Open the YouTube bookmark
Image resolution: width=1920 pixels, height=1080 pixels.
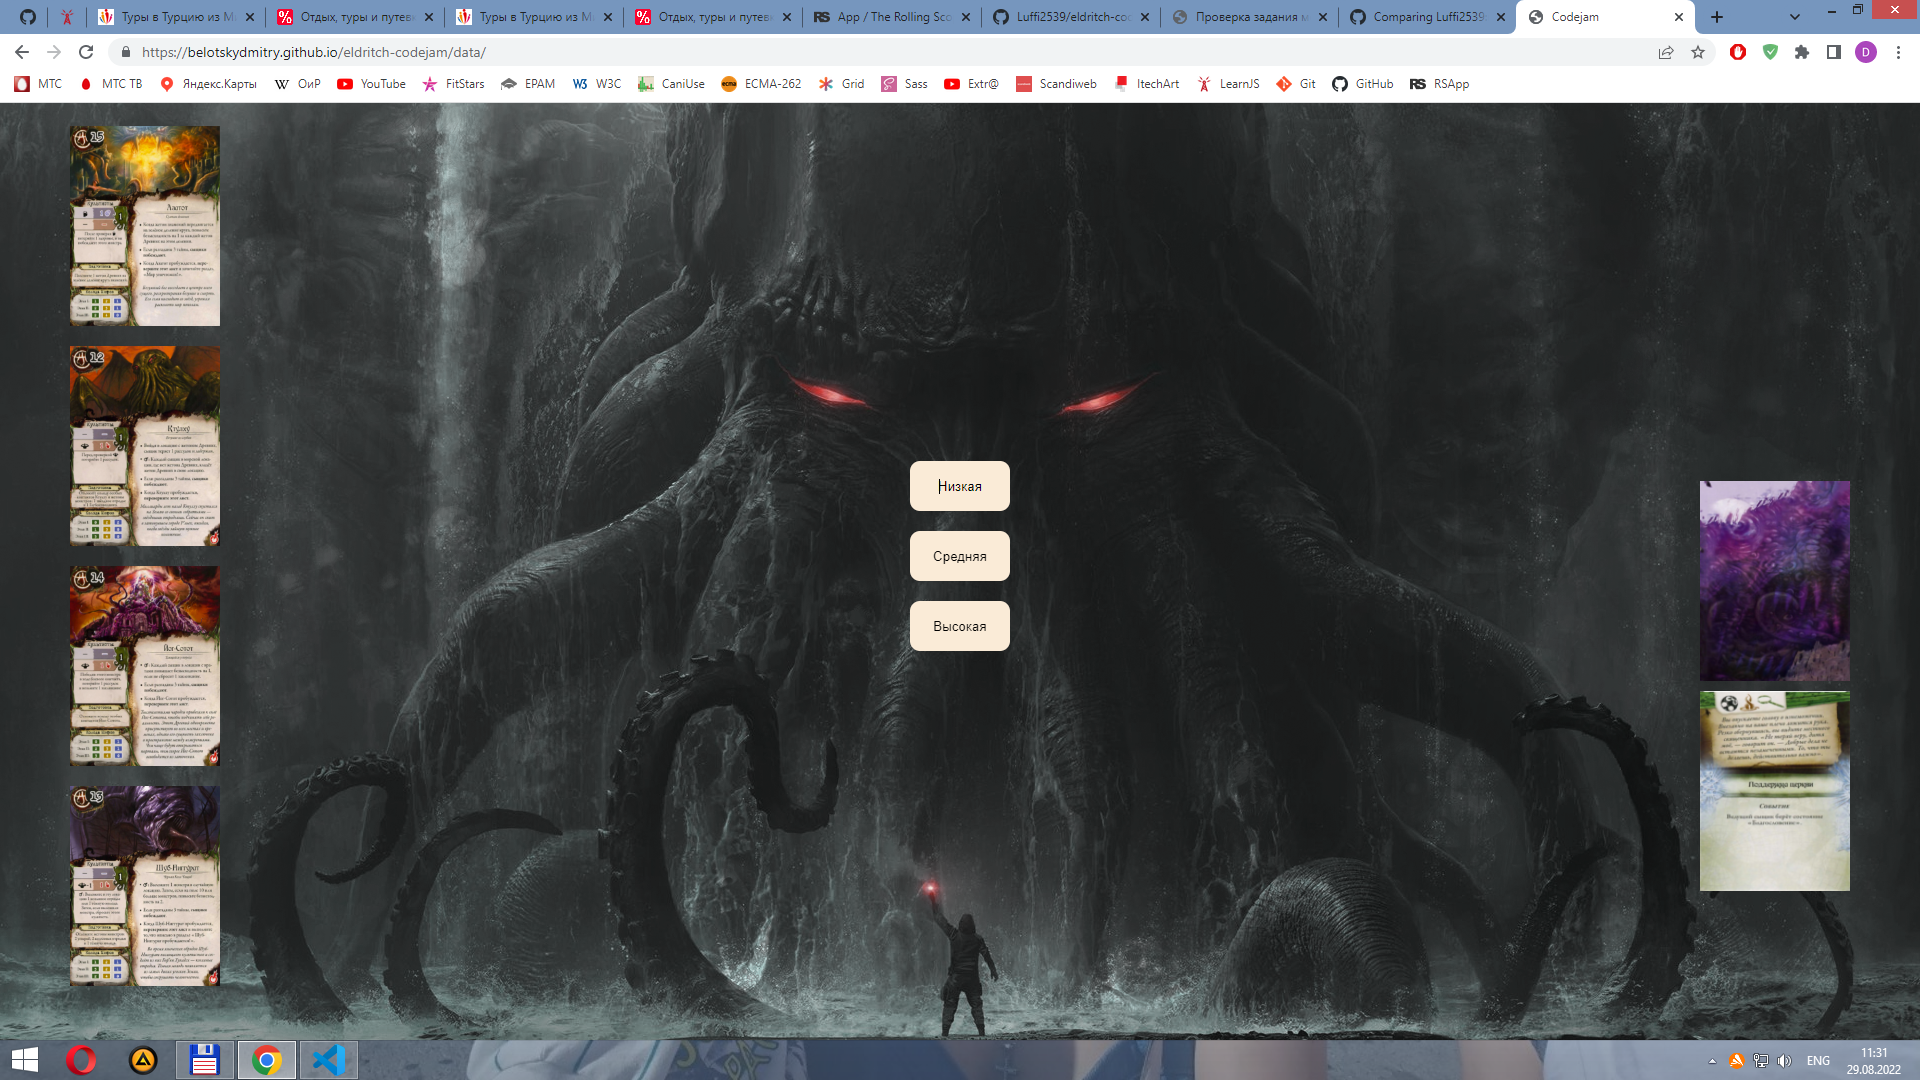[x=371, y=84]
